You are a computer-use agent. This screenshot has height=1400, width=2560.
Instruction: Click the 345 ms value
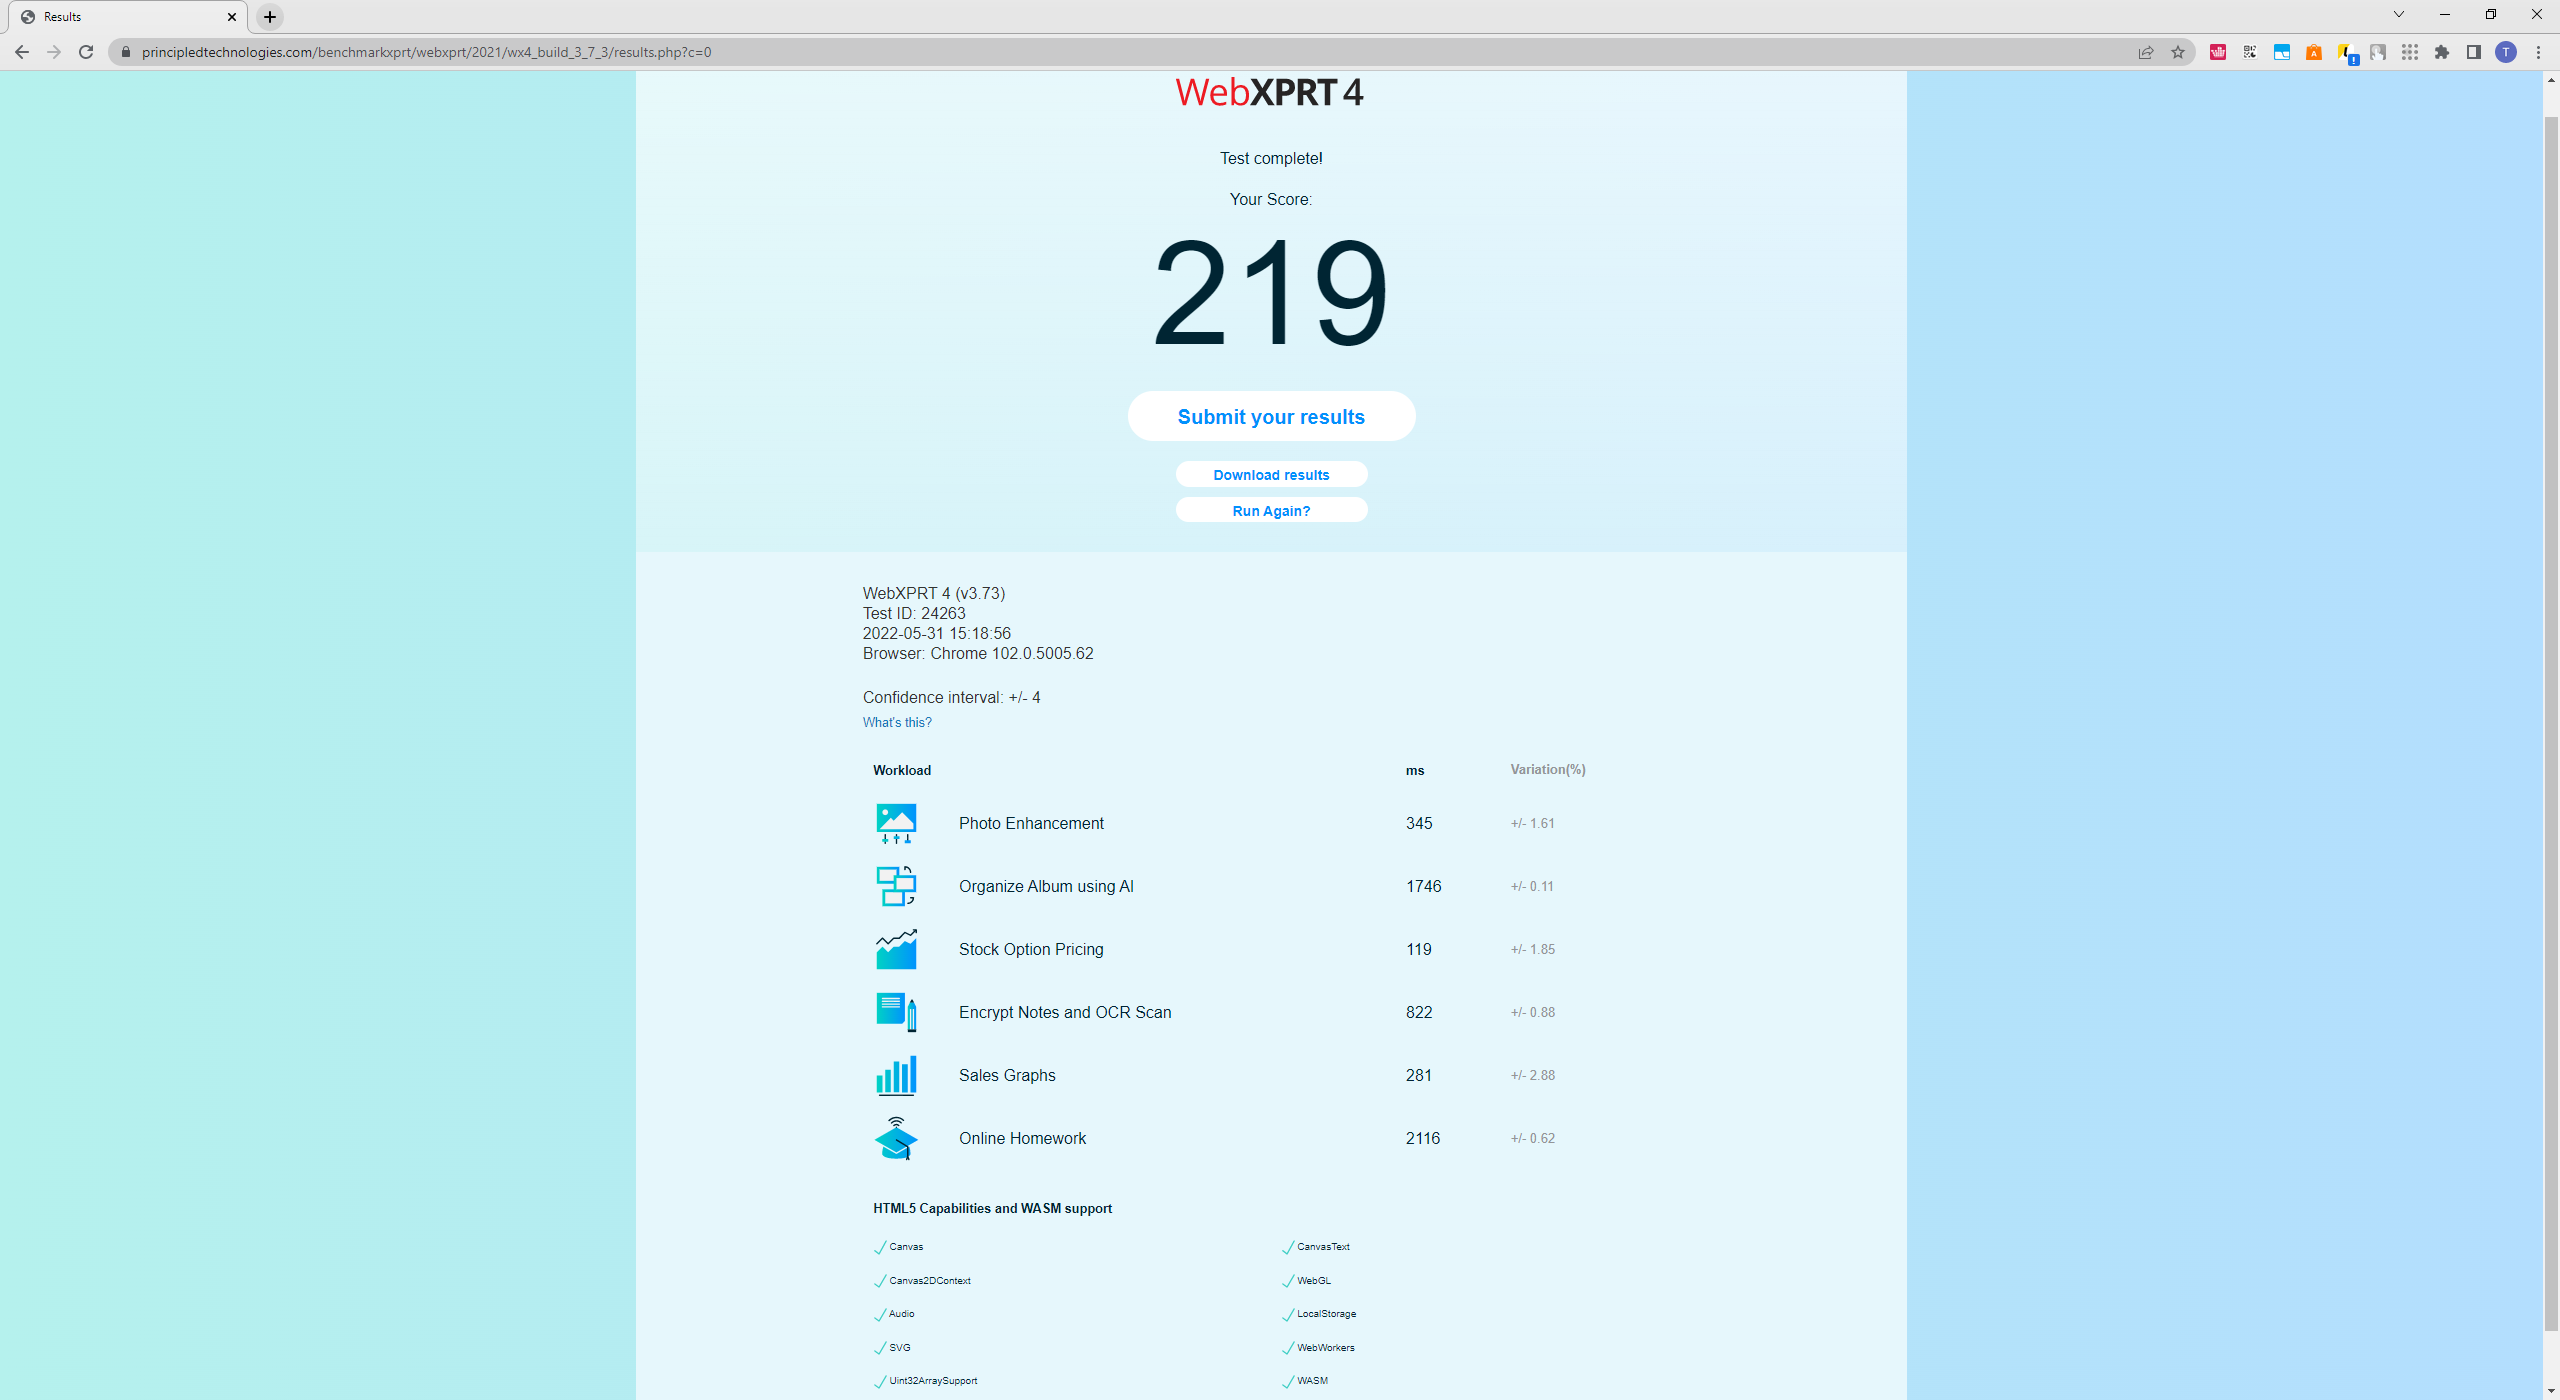[1418, 823]
